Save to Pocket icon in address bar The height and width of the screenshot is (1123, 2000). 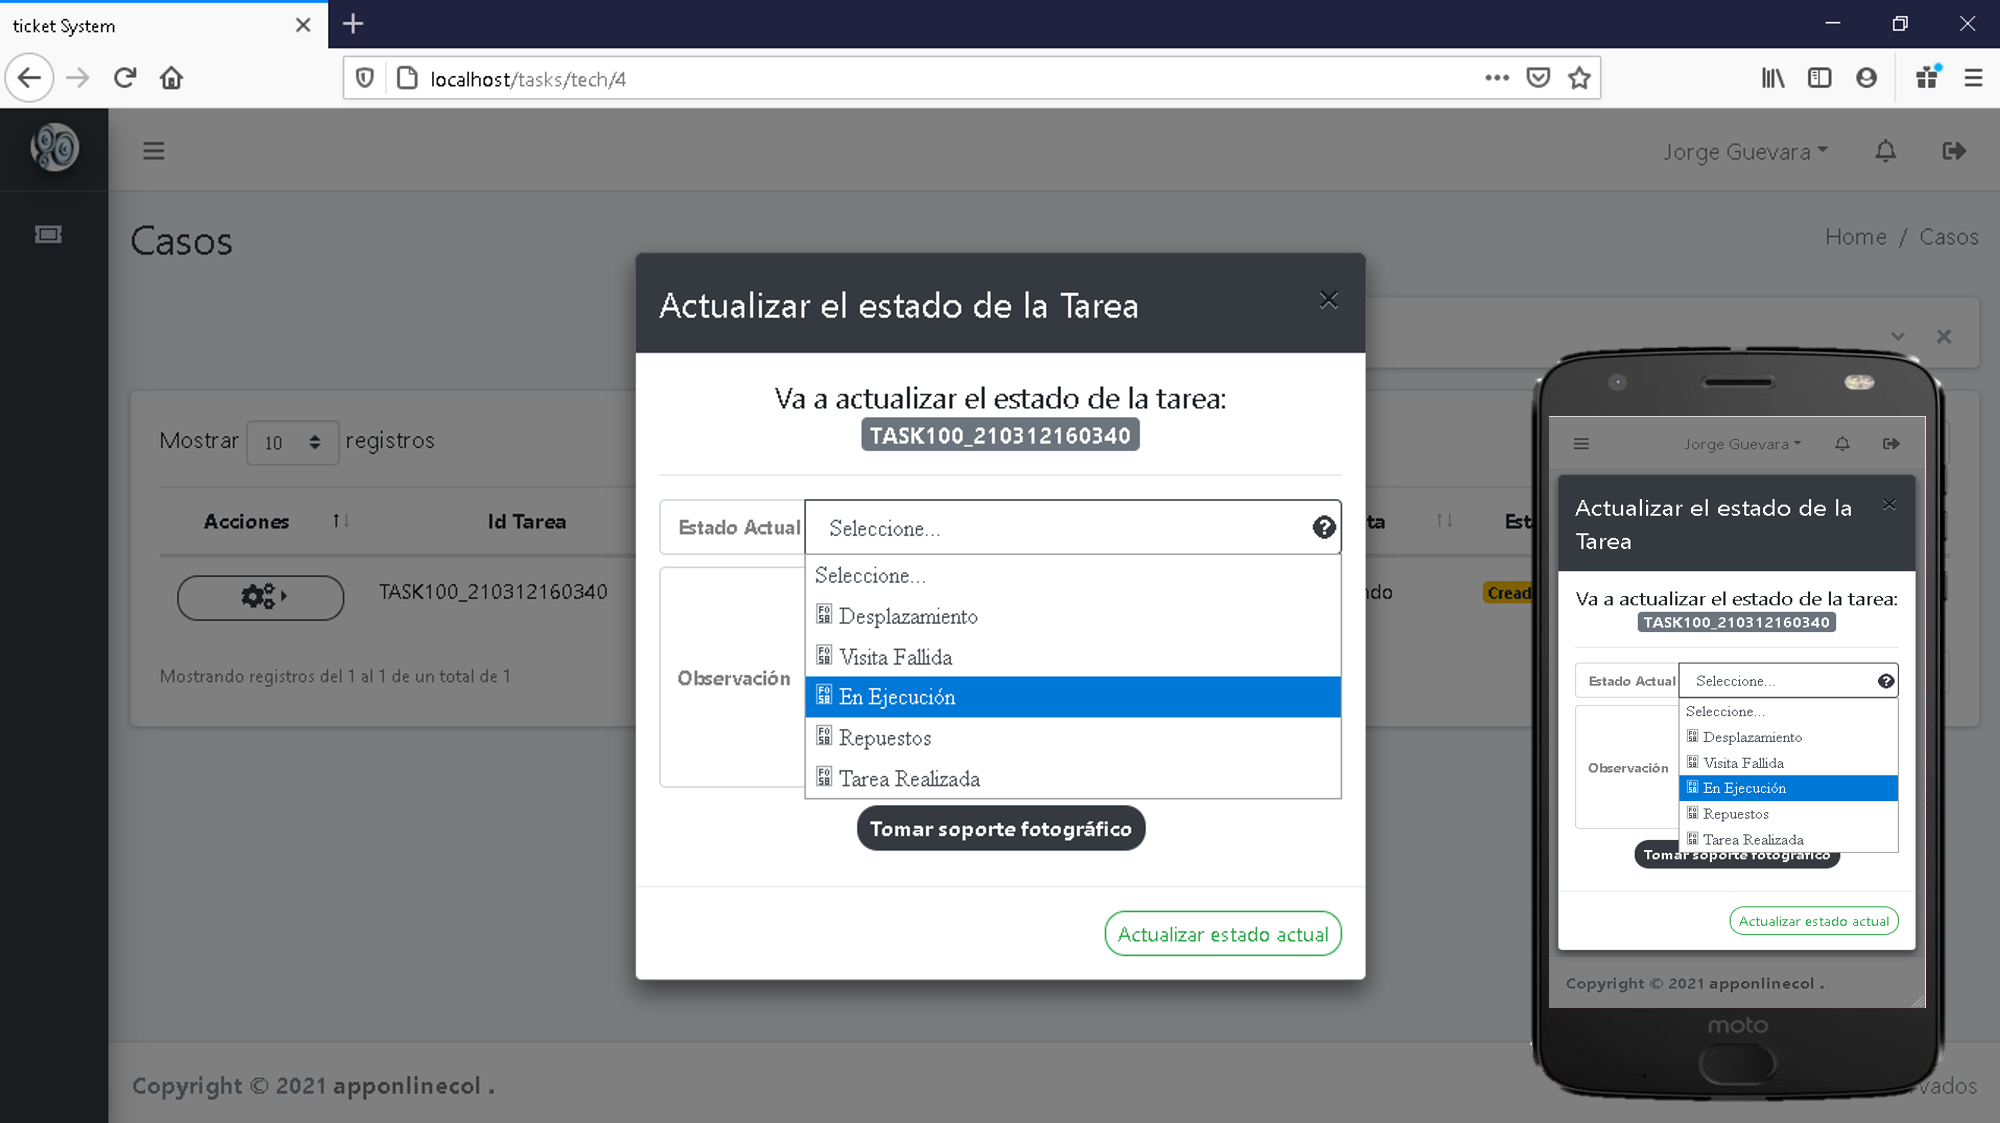(1538, 78)
